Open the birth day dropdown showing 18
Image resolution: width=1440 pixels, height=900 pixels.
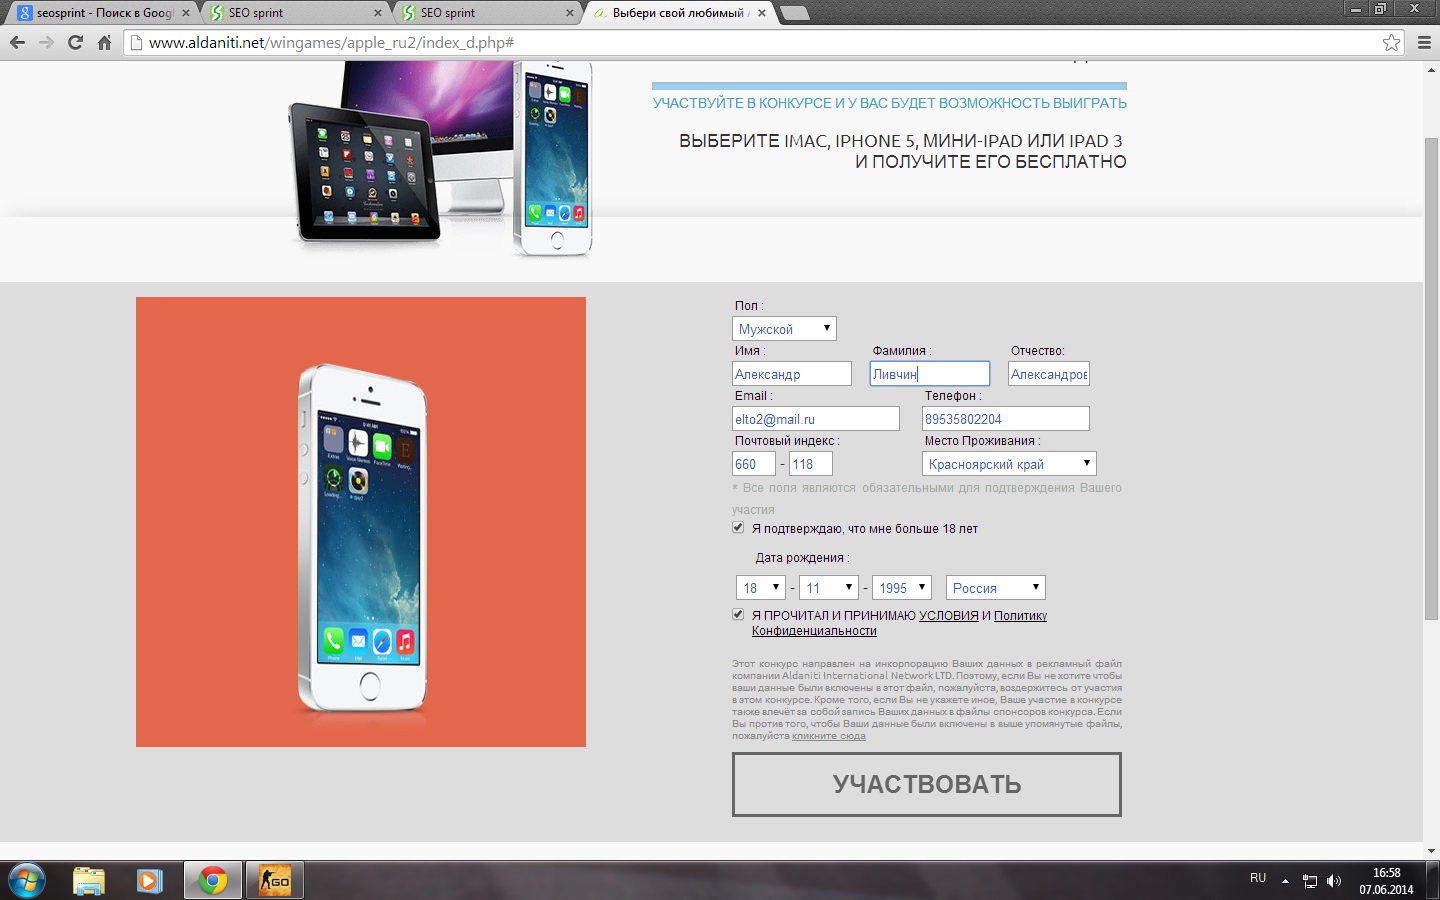pyautogui.click(x=760, y=588)
